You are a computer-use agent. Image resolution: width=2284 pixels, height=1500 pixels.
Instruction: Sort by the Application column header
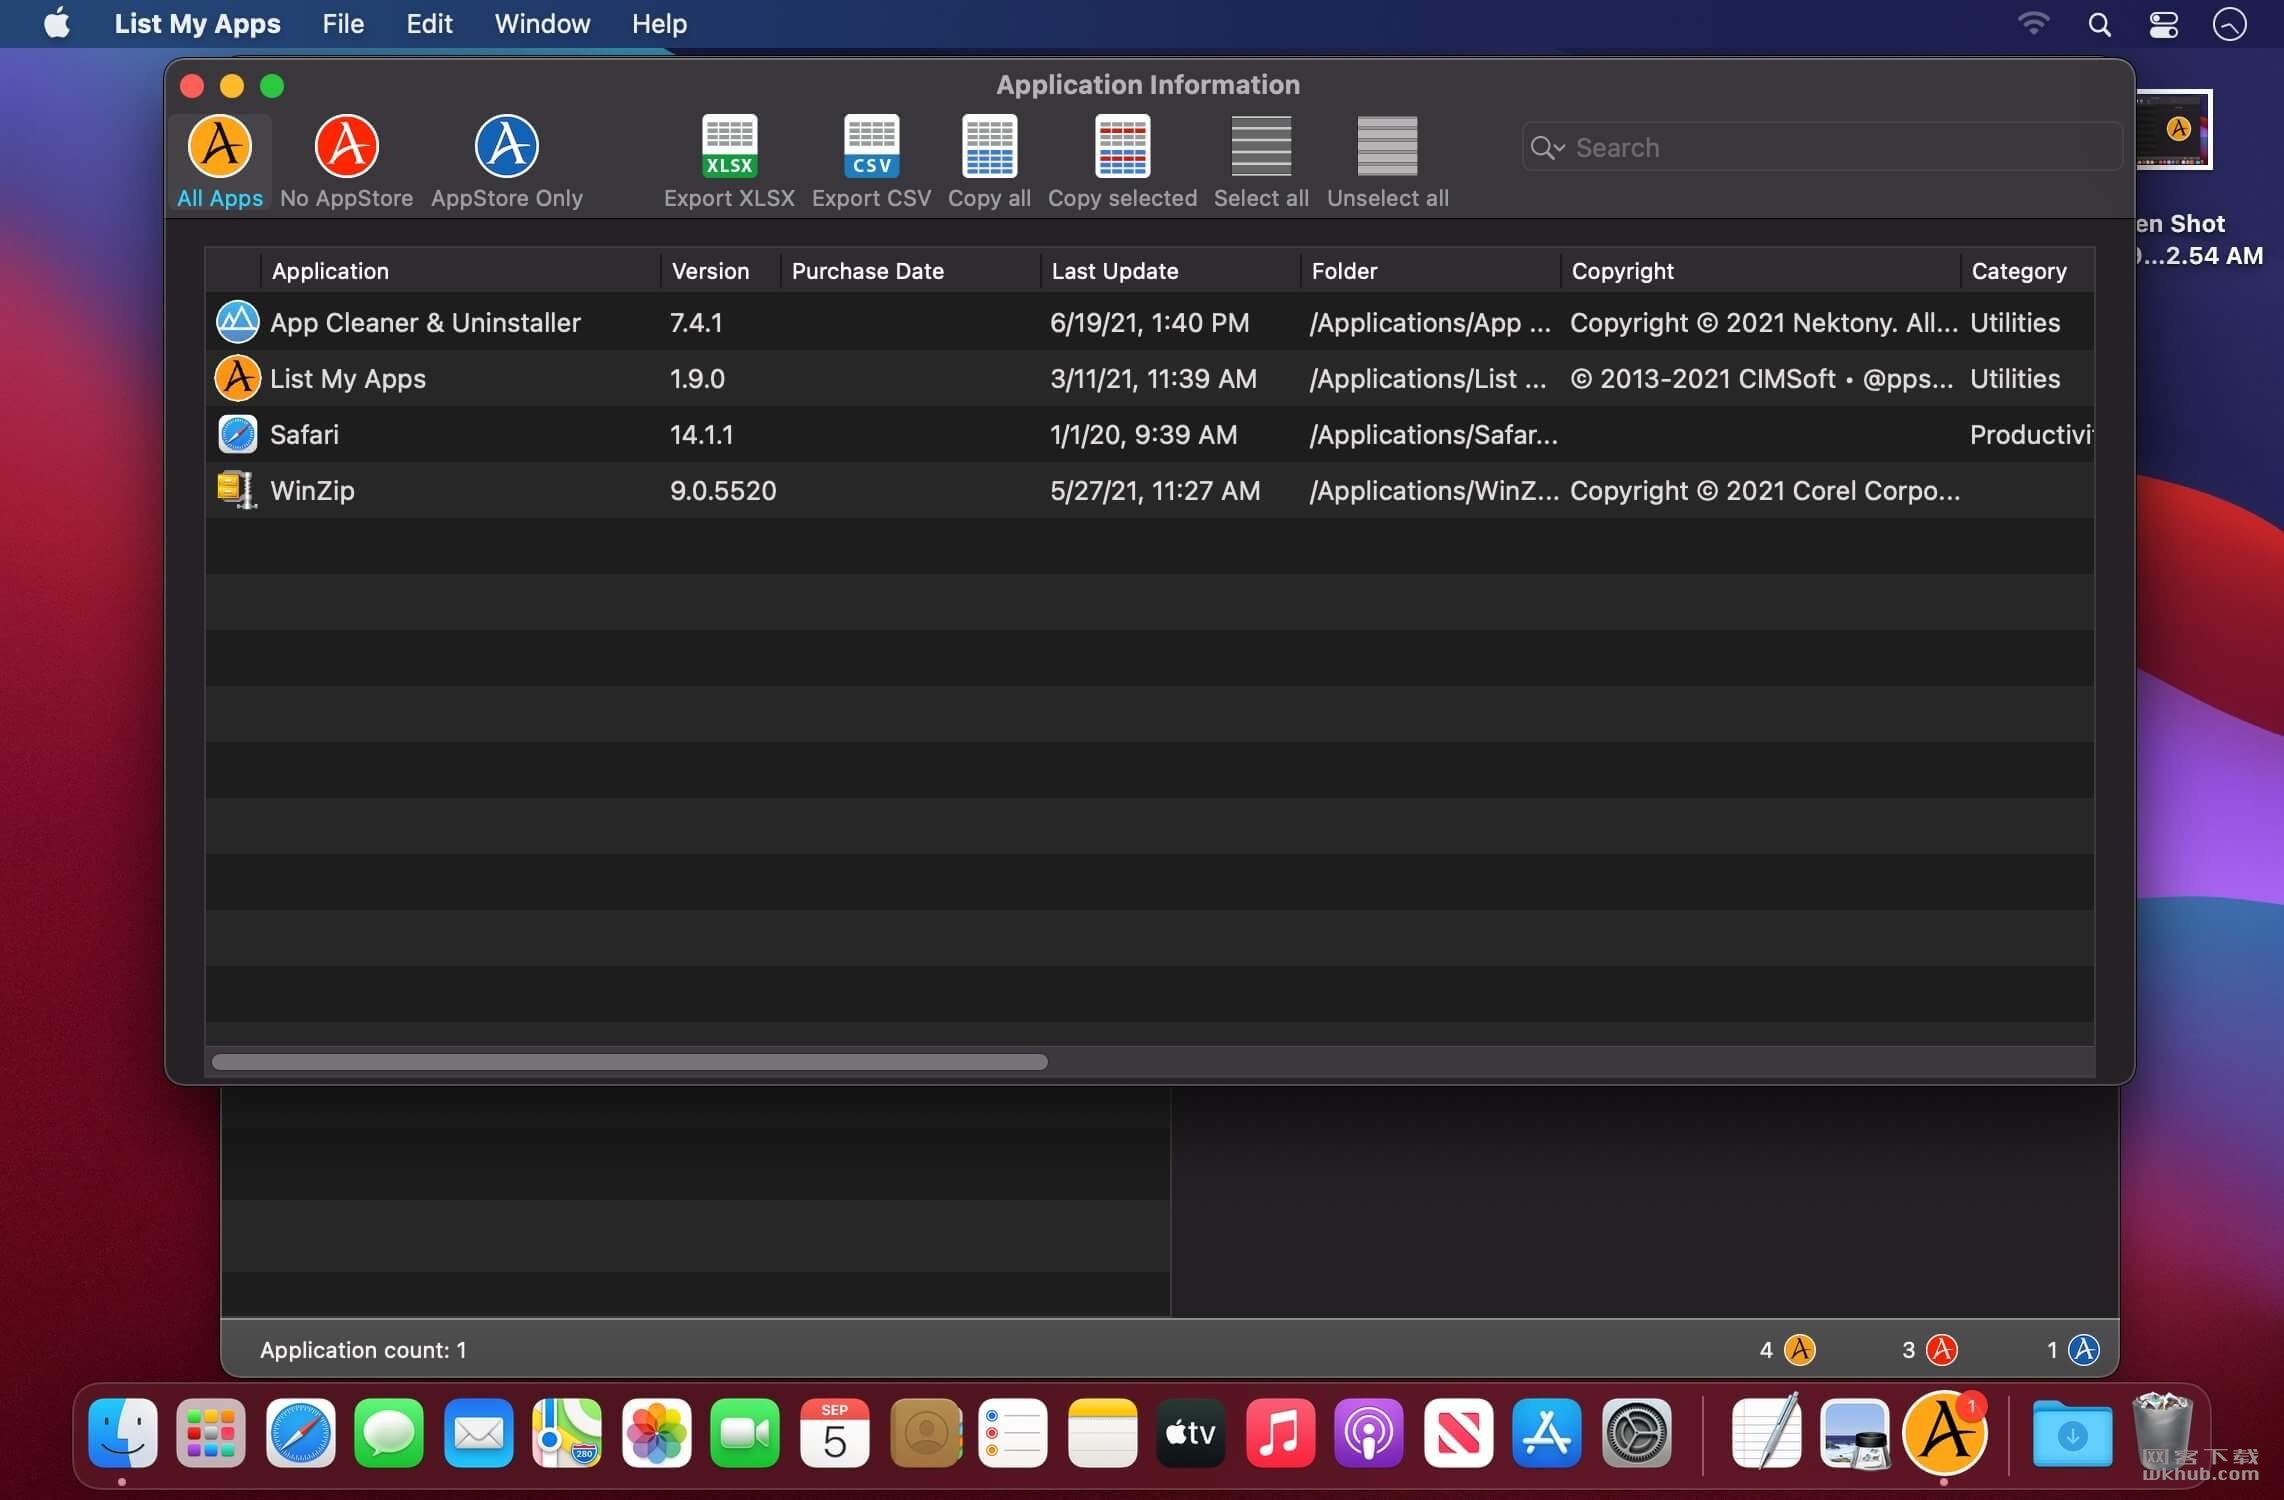point(460,271)
